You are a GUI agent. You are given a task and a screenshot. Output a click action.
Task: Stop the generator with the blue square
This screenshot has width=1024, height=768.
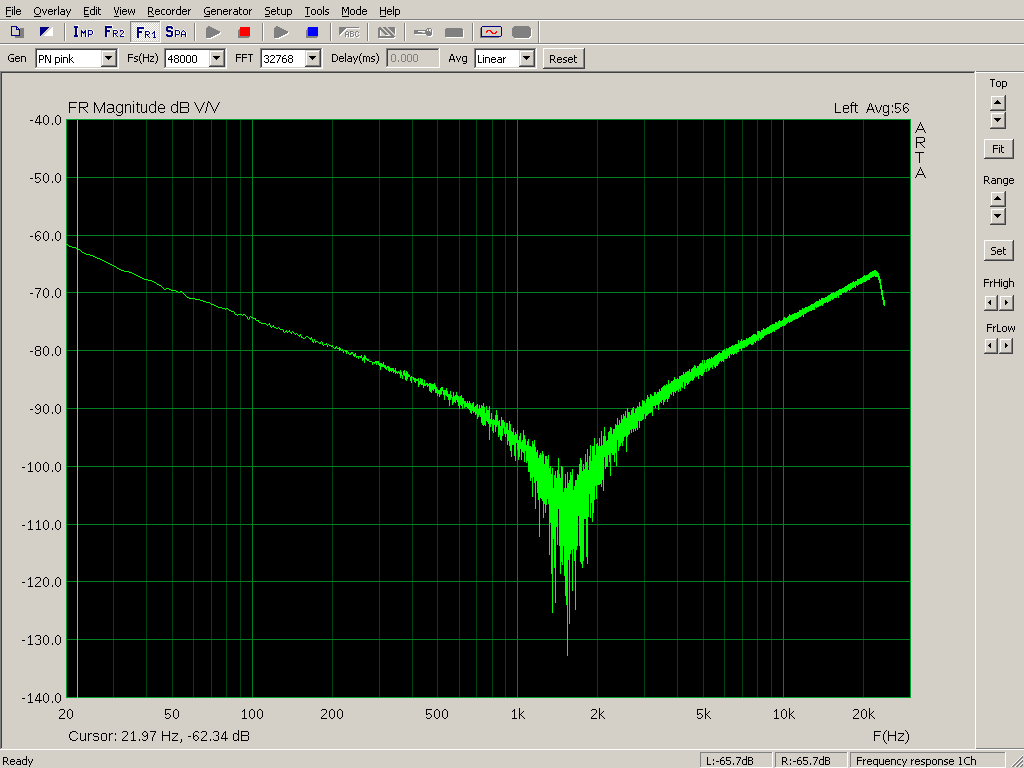312,32
